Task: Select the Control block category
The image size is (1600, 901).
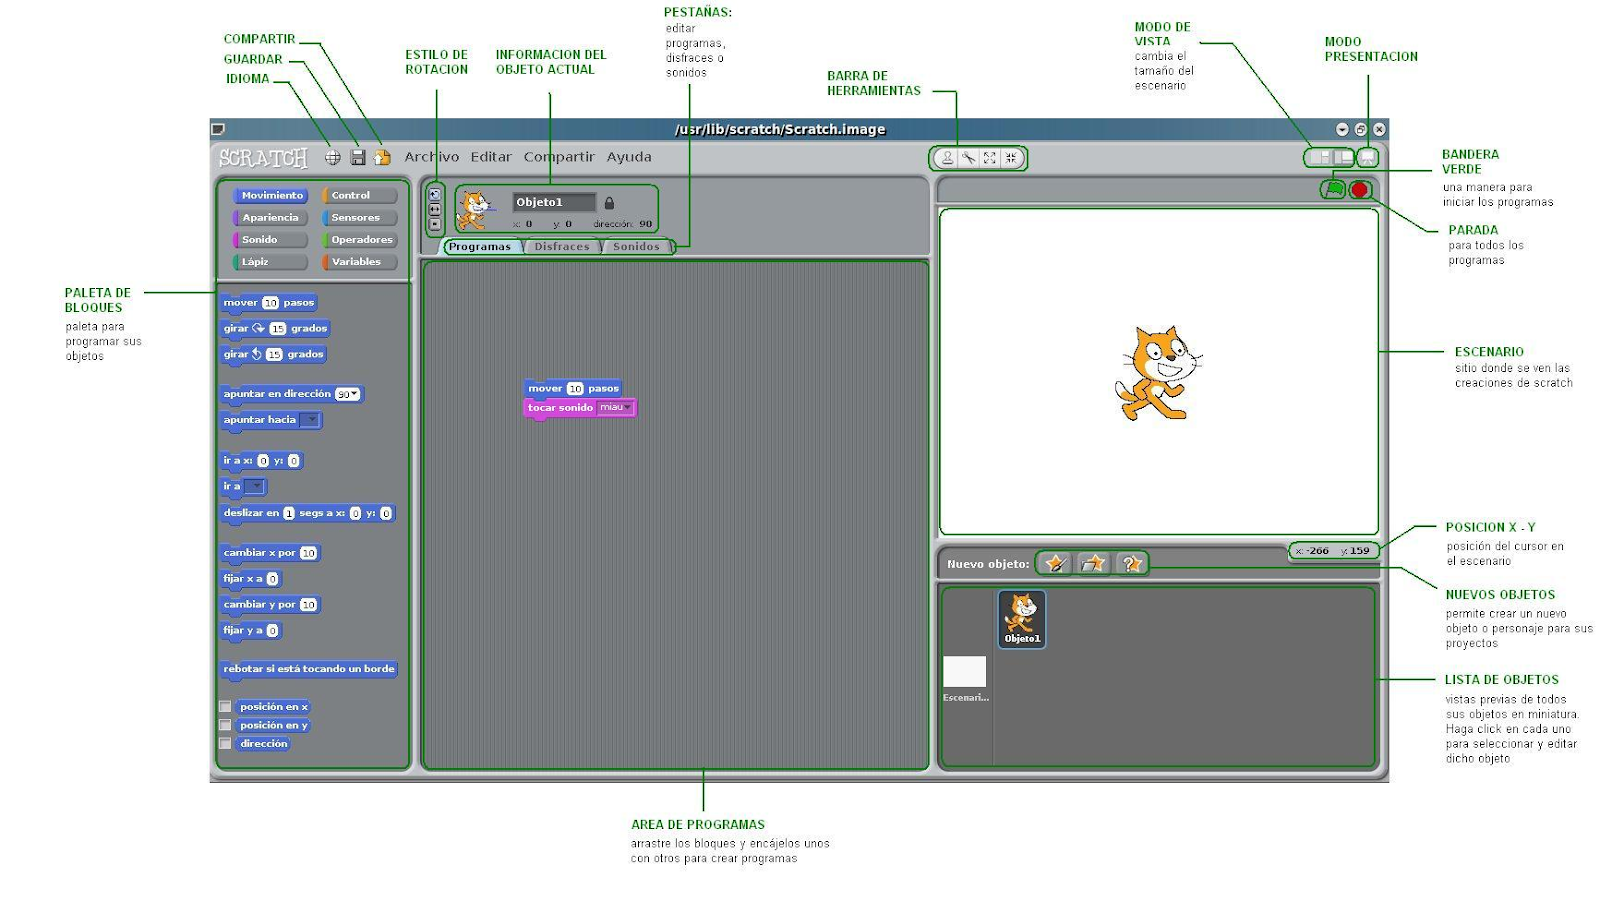Action: tap(359, 196)
